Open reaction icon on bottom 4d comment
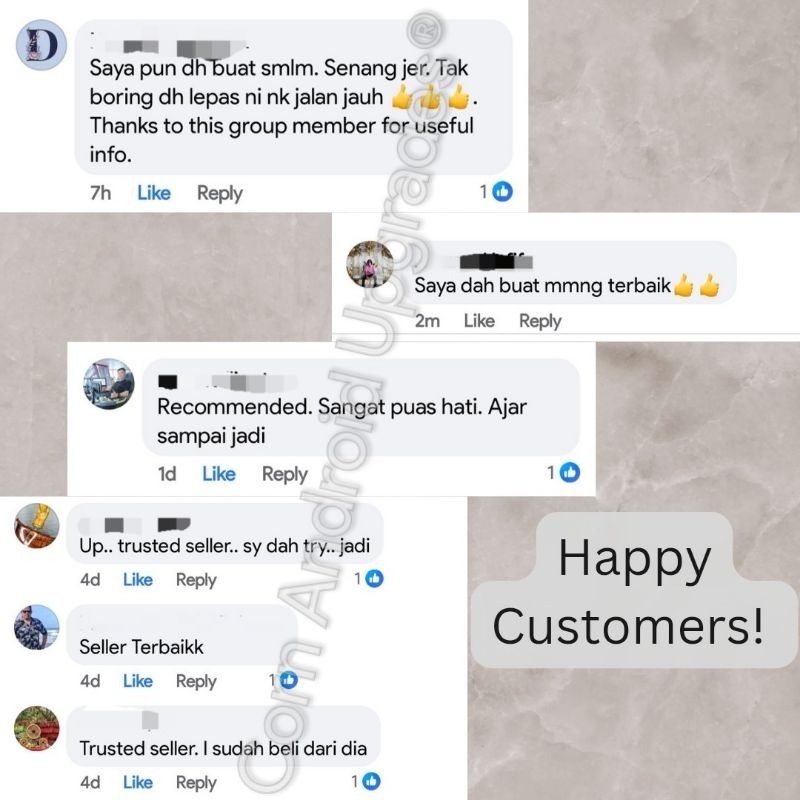800x800 pixels. click(x=371, y=781)
